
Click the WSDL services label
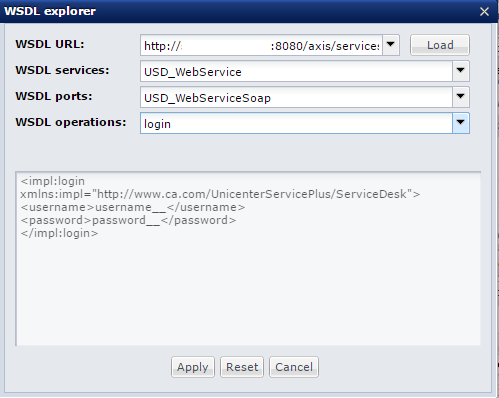62,70
